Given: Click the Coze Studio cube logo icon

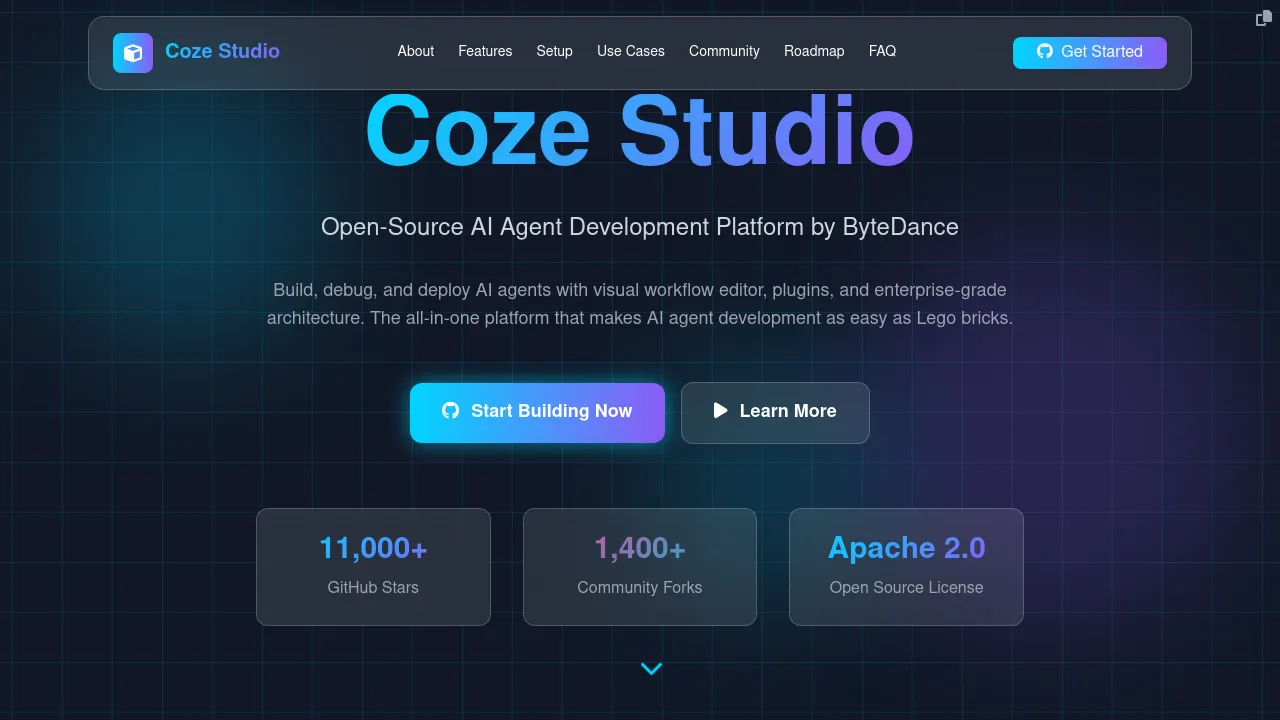Looking at the screenshot, I should [133, 53].
